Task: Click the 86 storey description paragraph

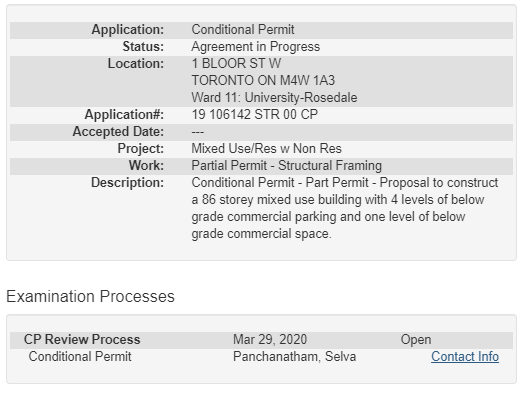Action: 345,208
